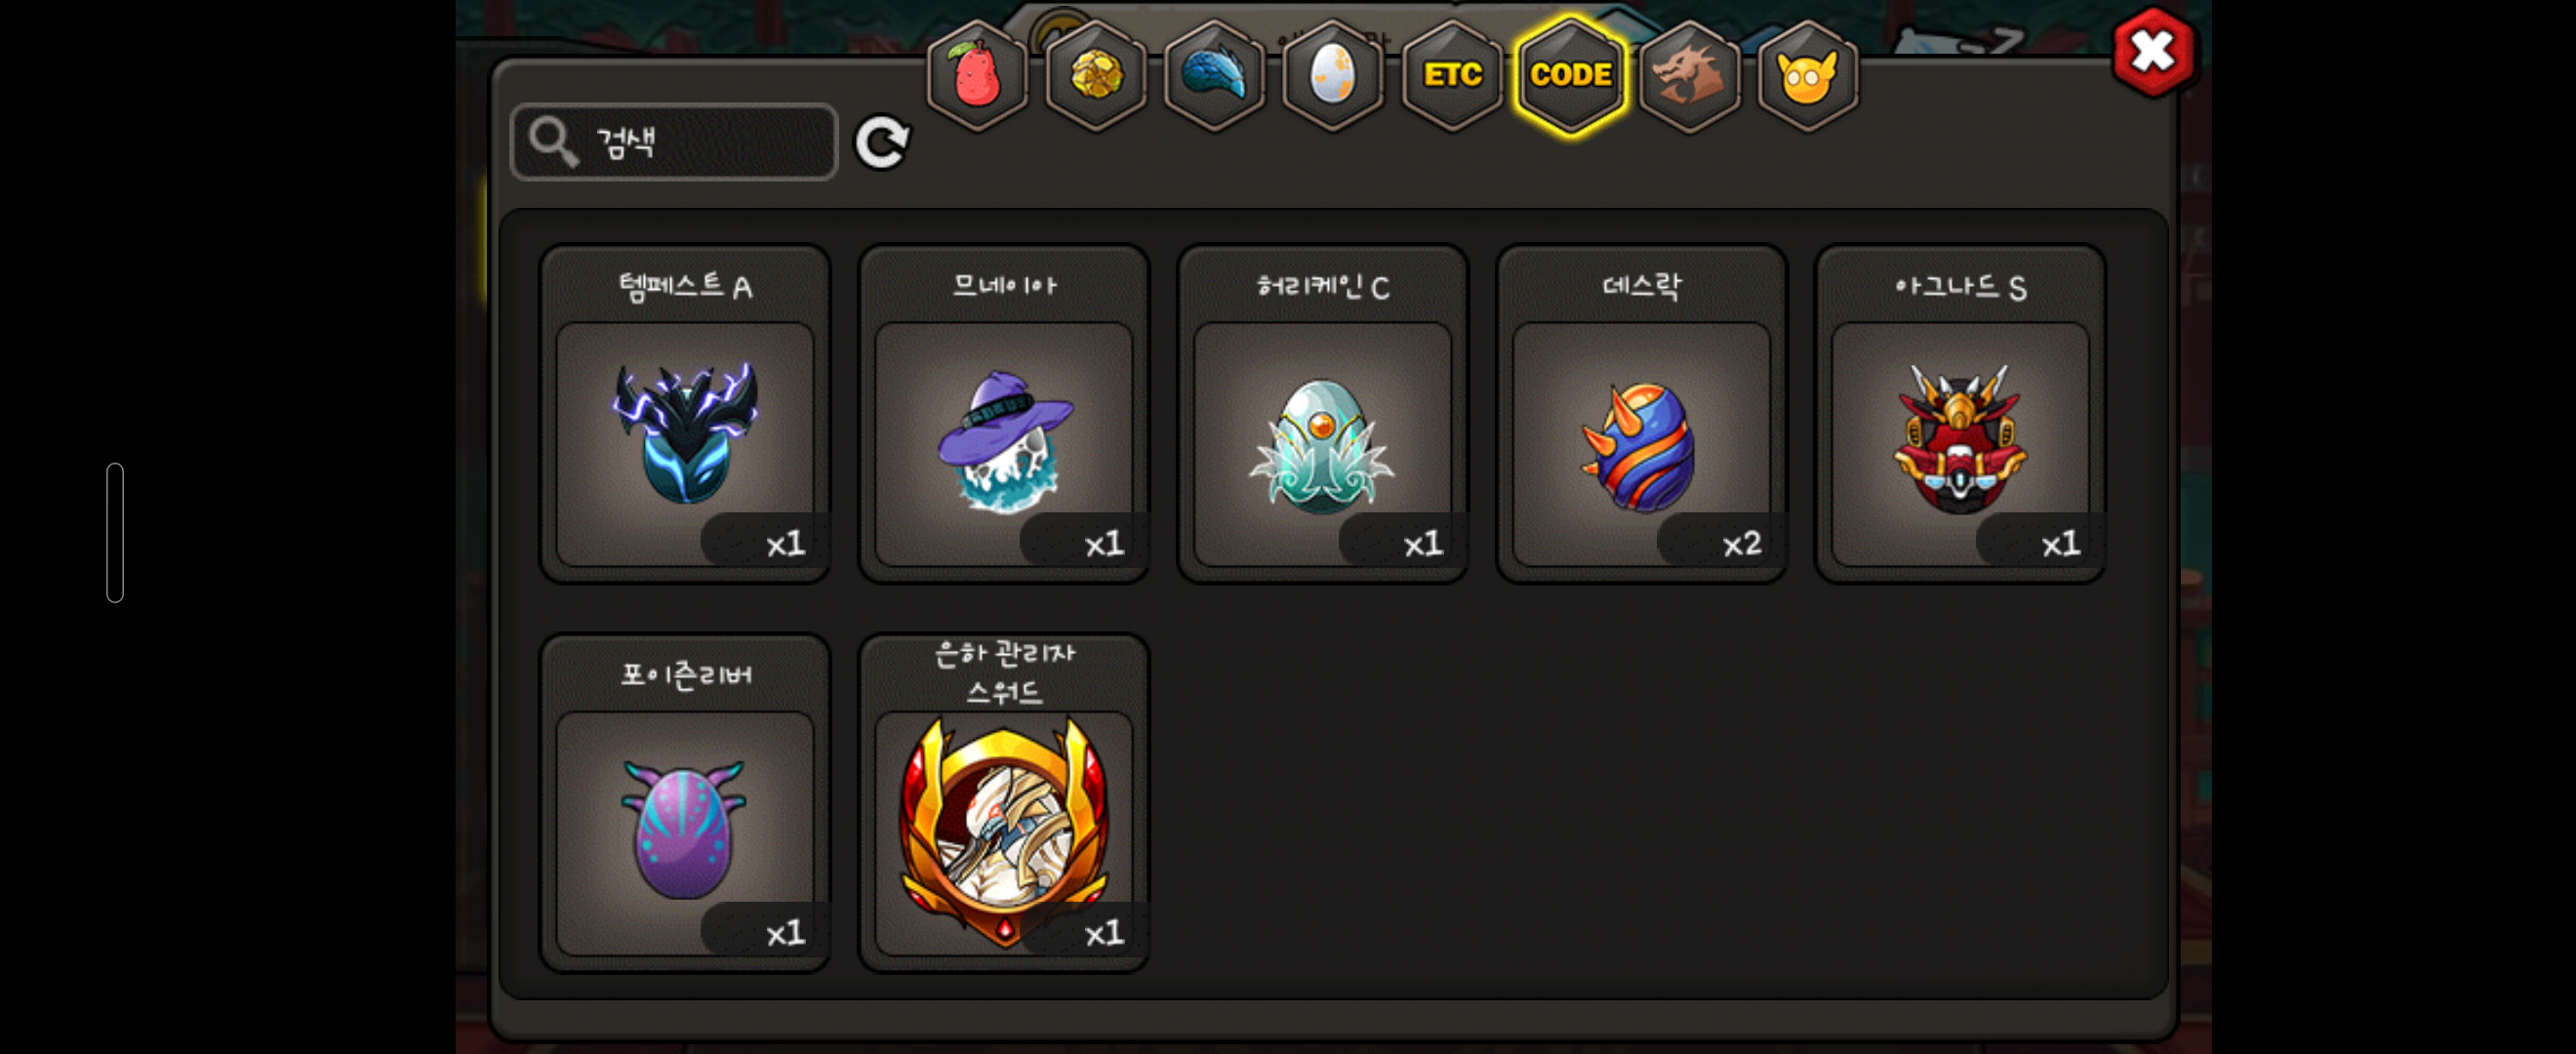Select the 템페스트 A egg item
This screenshot has width=2576, height=1054.
[x=685, y=414]
